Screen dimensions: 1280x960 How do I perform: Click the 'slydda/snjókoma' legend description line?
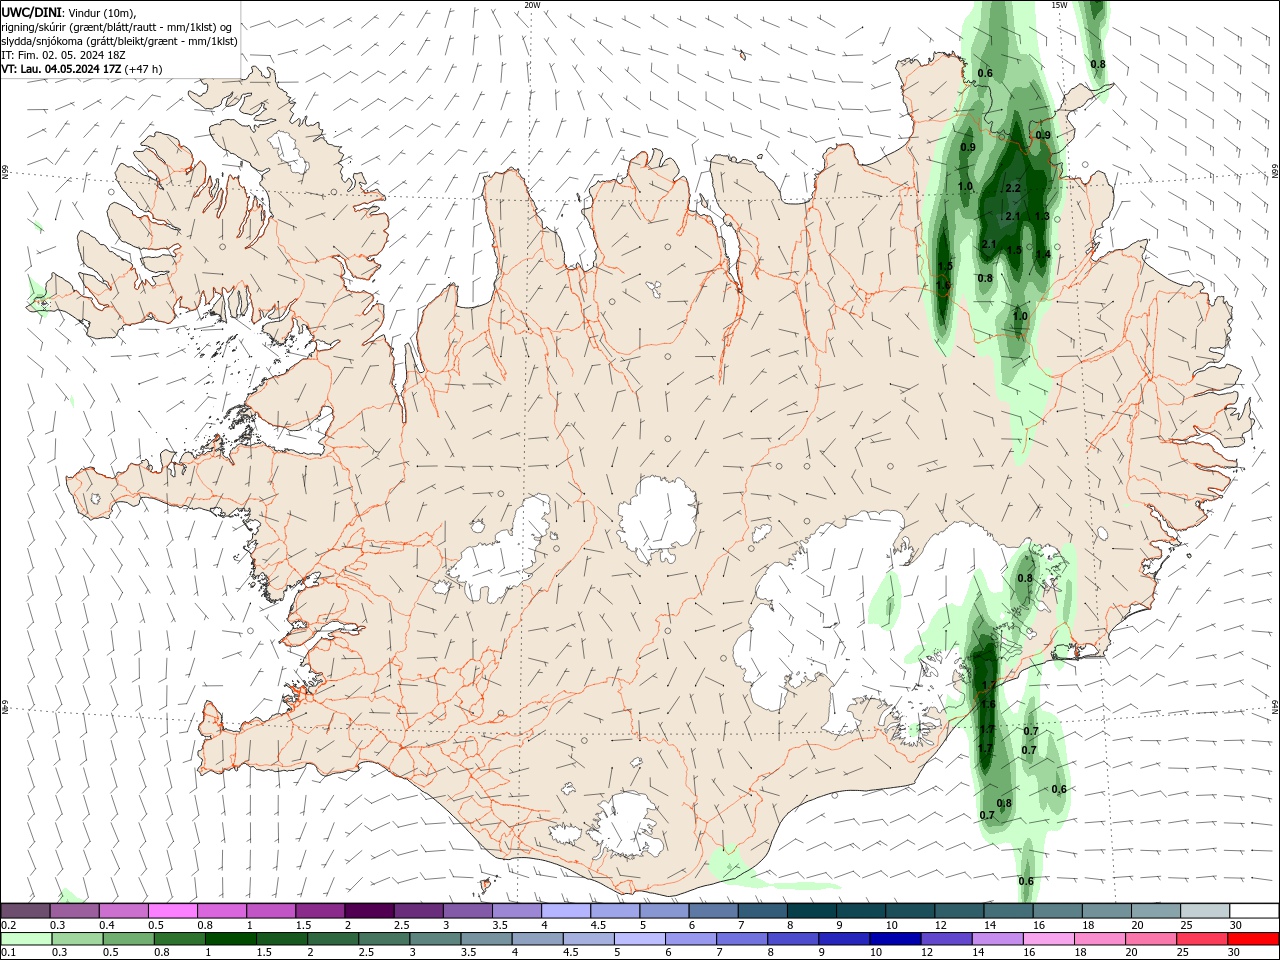coord(120,41)
